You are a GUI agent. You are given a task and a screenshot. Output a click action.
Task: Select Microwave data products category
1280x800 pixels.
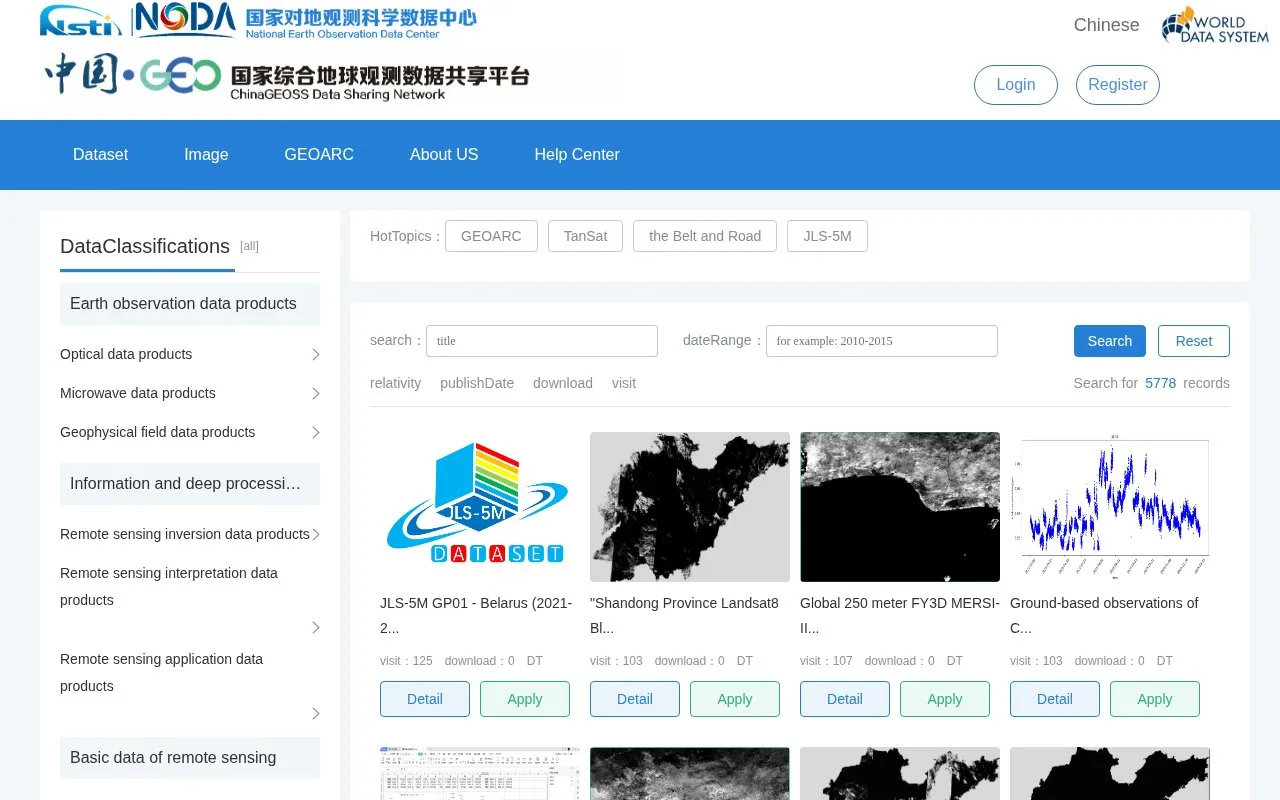138,393
